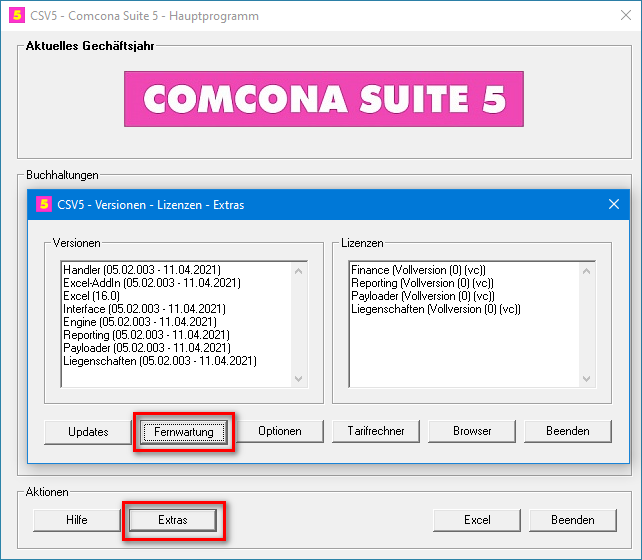
Task: Select Liegenschaften (05.02.003 - 11.04.2021) version entry
Action: 160,361
